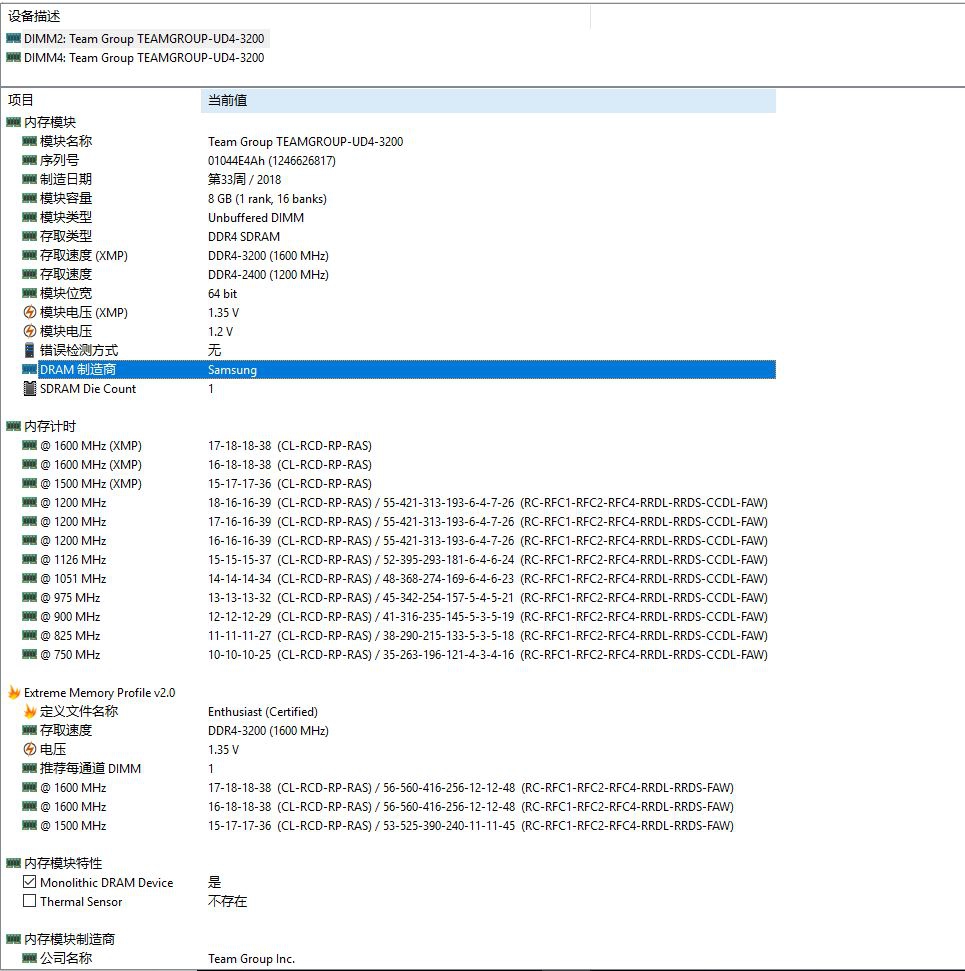Toggle the Thermal Sensor checkbox
The height and width of the screenshot is (971, 965).
pos(29,901)
